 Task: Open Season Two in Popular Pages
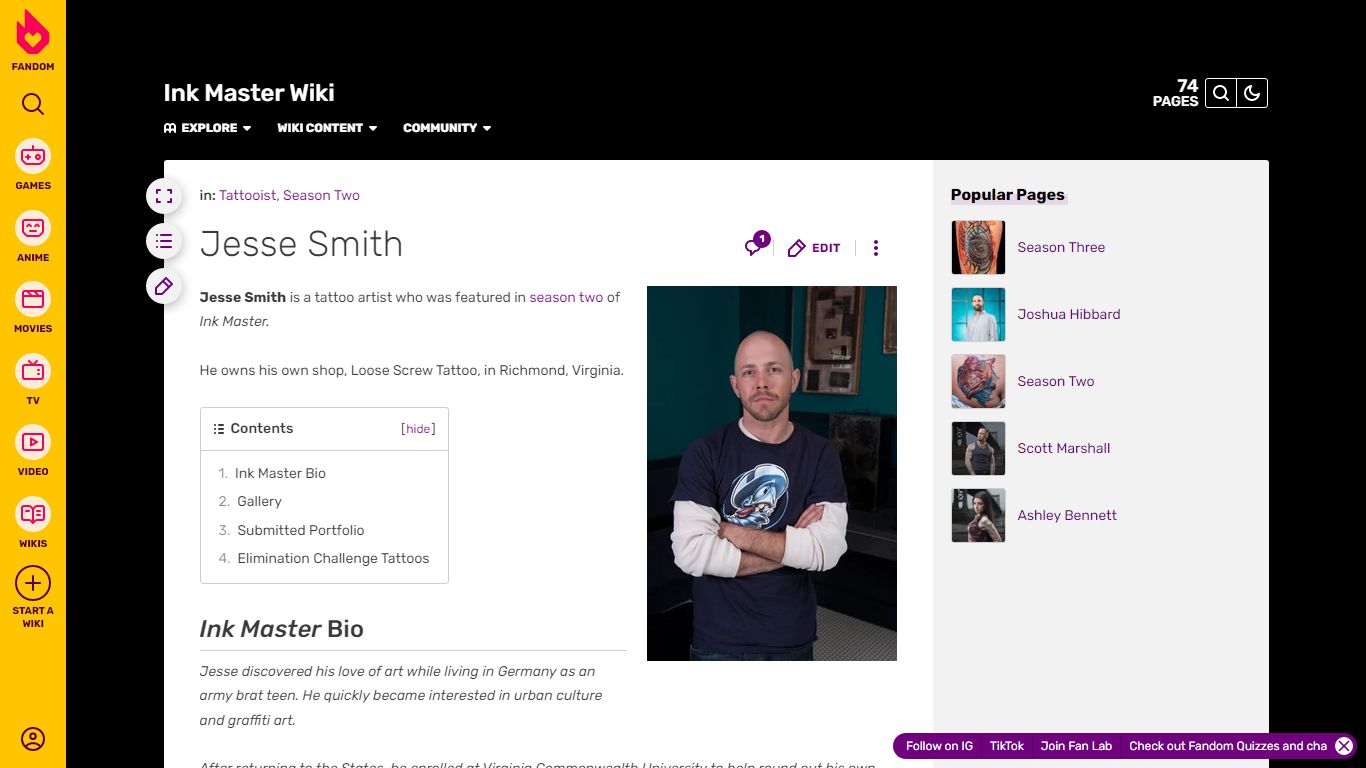pyautogui.click(x=1056, y=381)
